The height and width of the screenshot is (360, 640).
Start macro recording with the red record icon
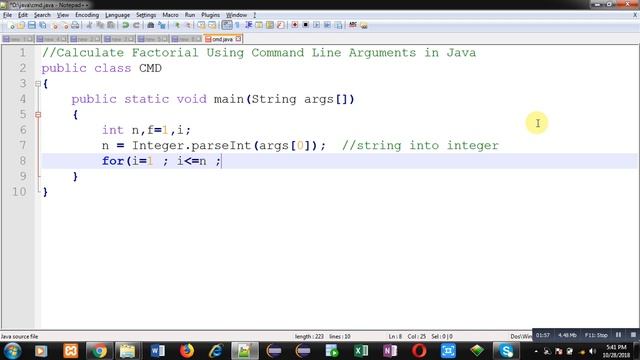click(x=295, y=25)
